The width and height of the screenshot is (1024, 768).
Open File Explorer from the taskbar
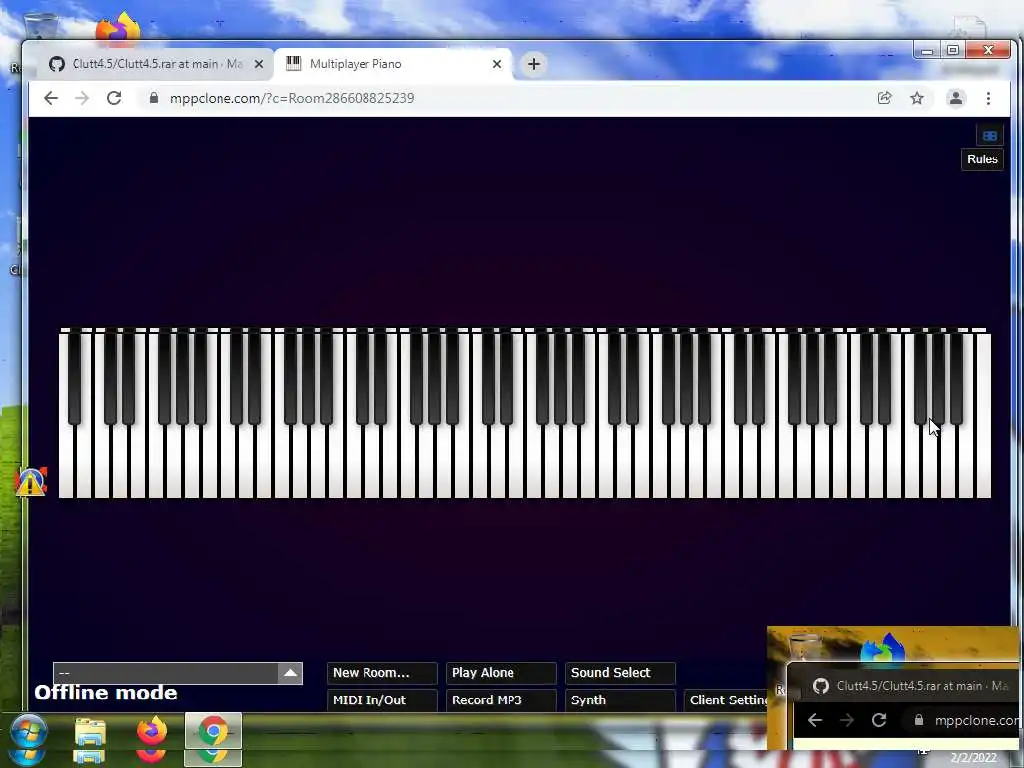click(89, 732)
